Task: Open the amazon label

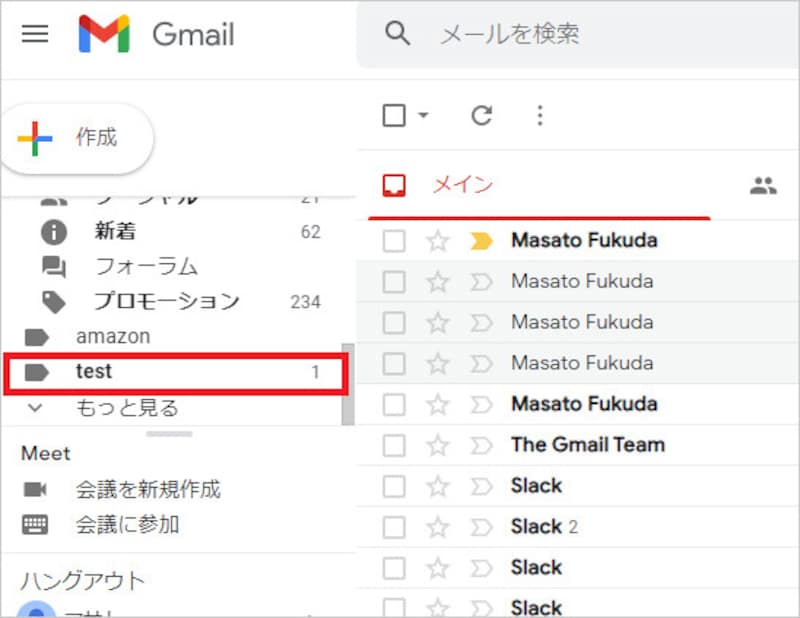Action: pyautogui.click(x=112, y=336)
